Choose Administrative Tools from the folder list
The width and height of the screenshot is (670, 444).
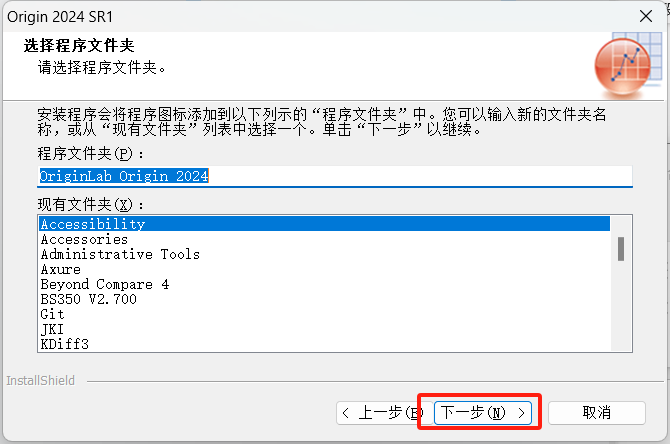point(324,254)
